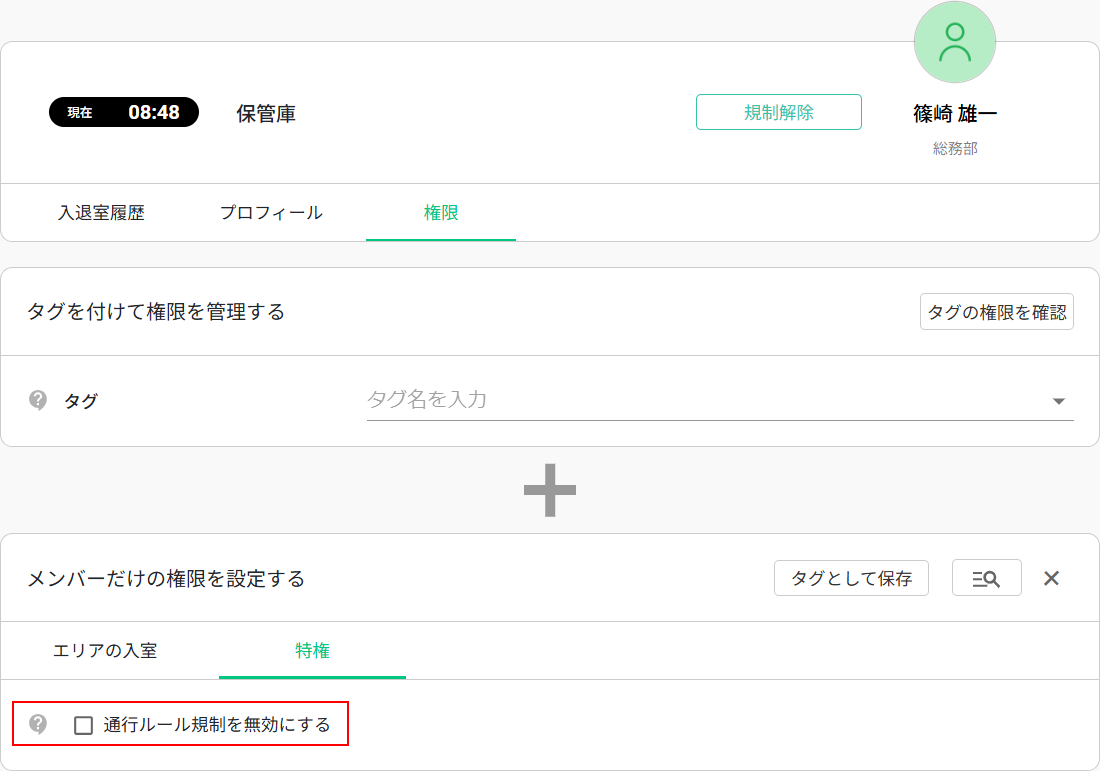Select the 権限 tab
The width and height of the screenshot is (1100, 771).
[x=441, y=213]
